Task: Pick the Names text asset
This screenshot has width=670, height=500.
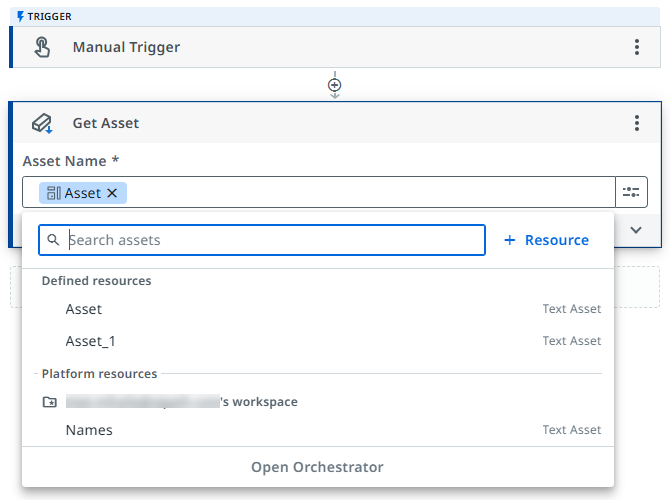Action: tap(89, 430)
